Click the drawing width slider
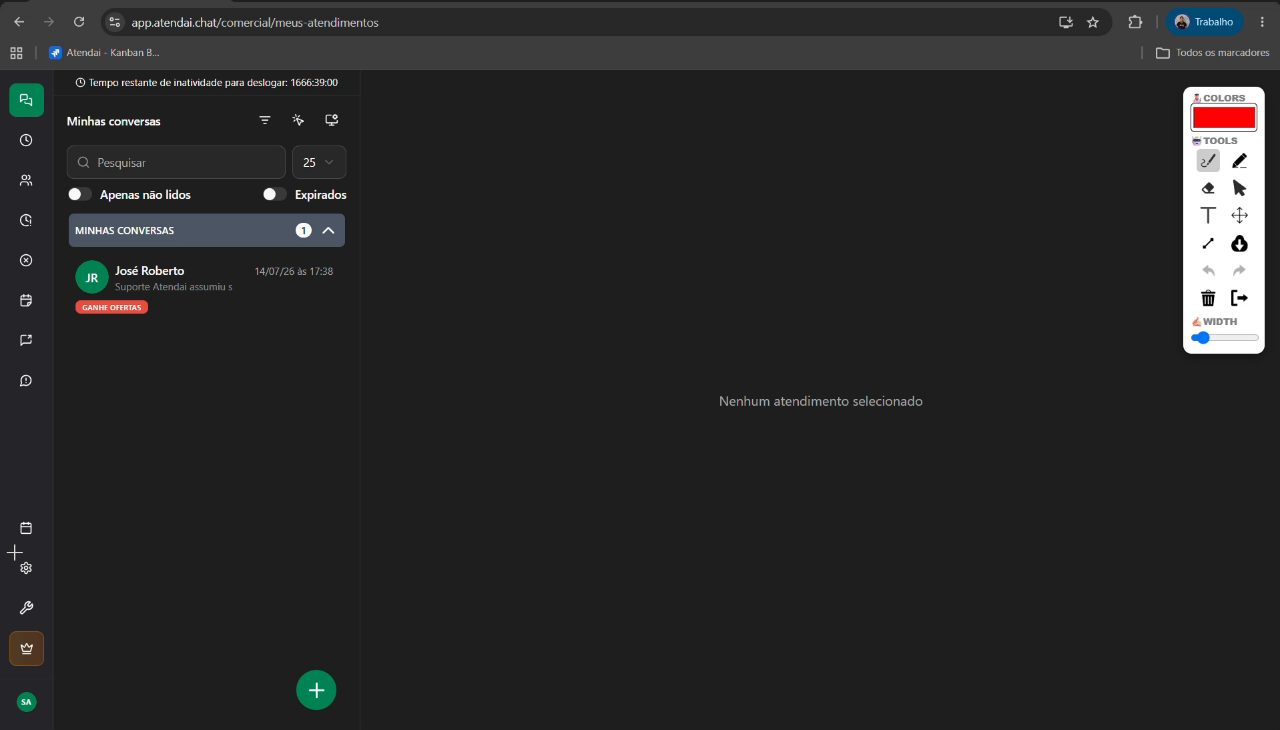Screen dimensions: 1280x730 point(1225,338)
